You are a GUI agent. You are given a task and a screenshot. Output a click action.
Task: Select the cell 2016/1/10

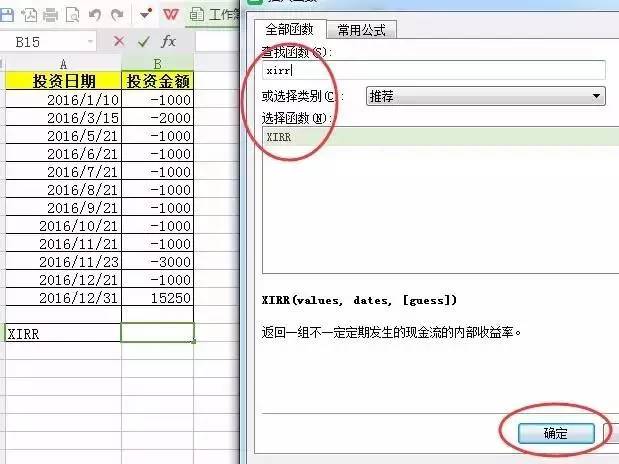(63, 99)
